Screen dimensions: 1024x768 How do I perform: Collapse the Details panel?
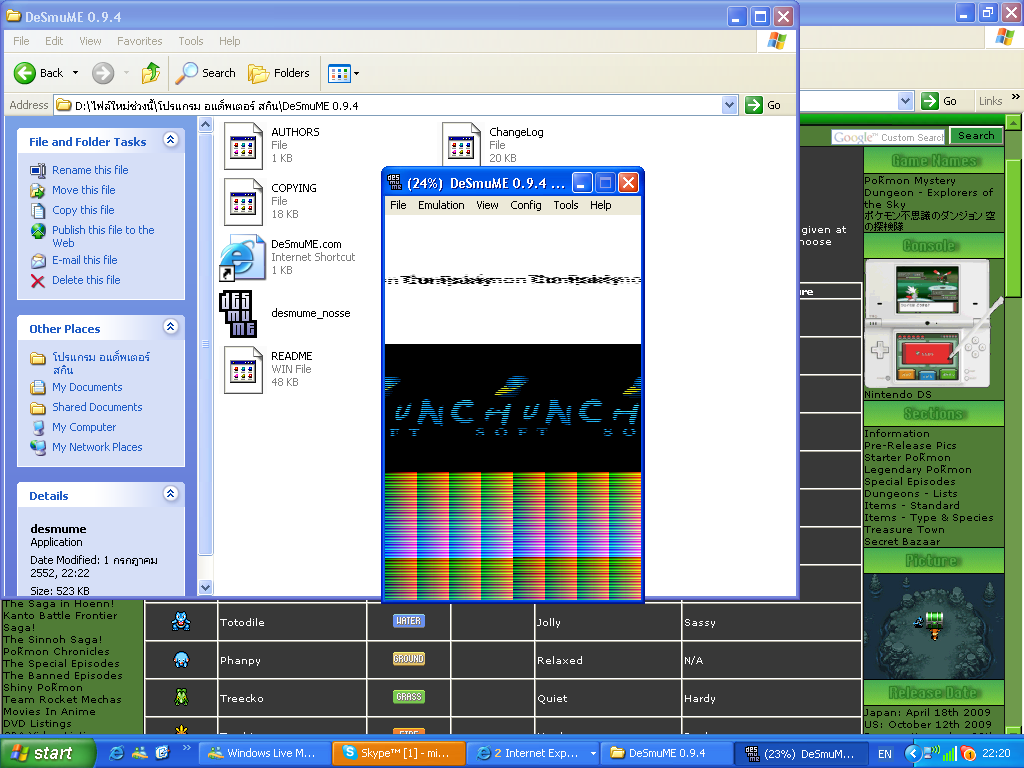pyautogui.click(x=170, y=494)
